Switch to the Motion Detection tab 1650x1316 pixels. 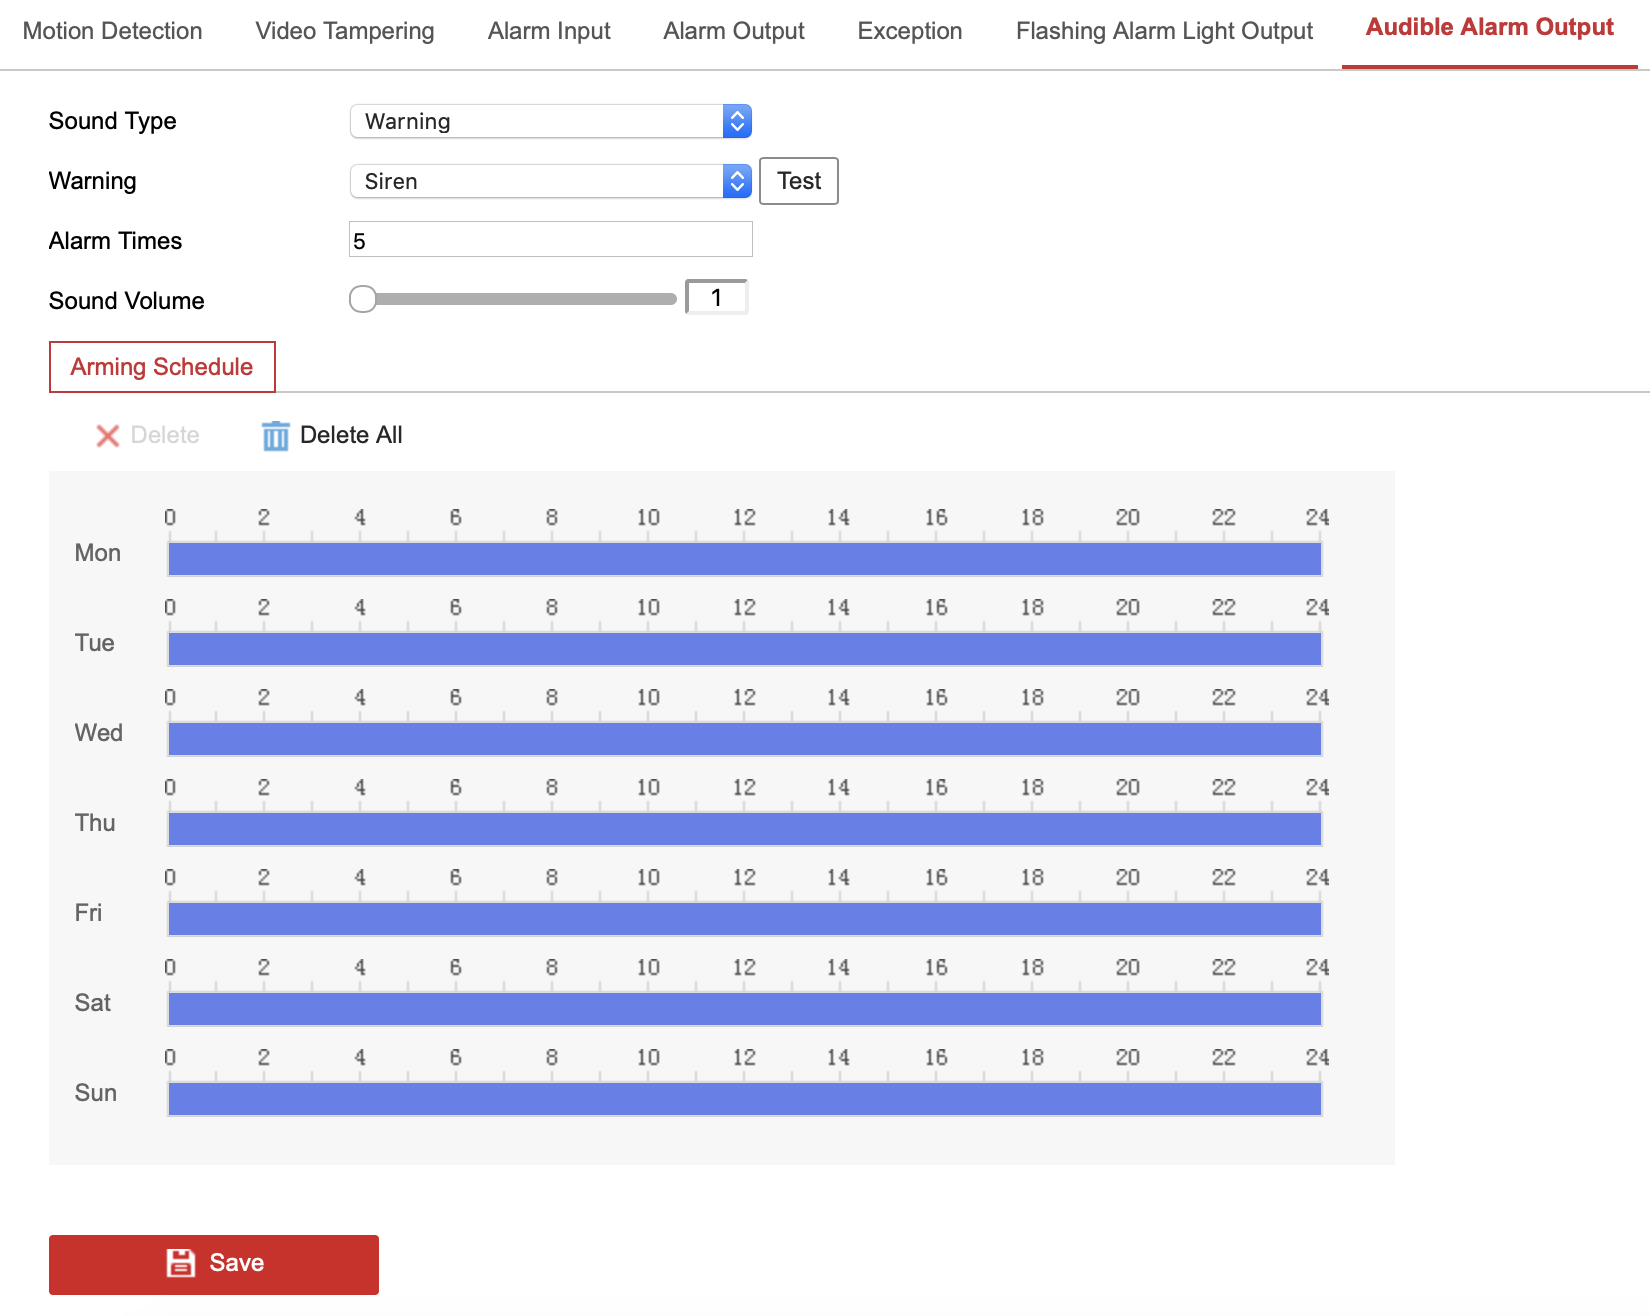(x=112, y=31)
